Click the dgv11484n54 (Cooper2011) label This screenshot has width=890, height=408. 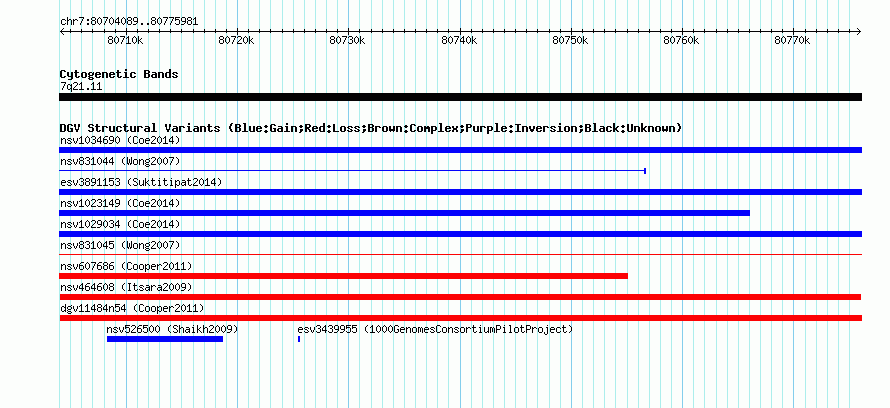point(132,308)
